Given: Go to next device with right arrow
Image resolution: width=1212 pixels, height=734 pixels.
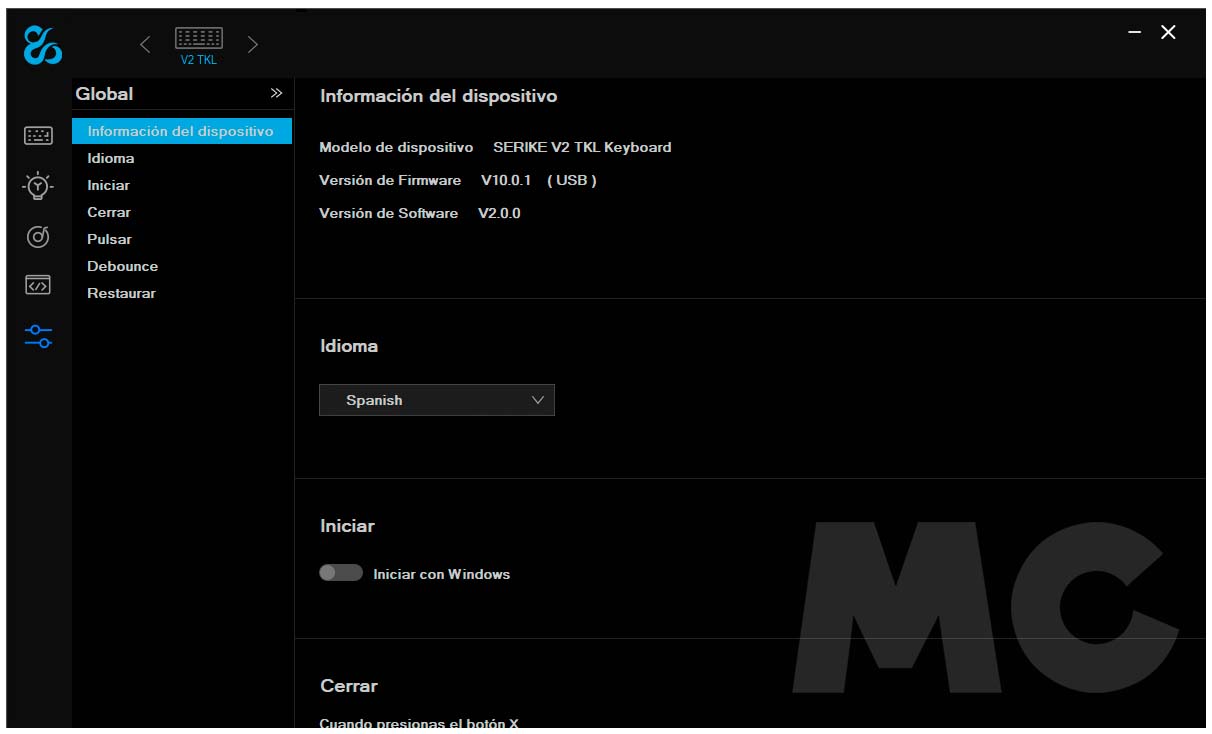Looking at the screenshot, I should pos(253,44).
